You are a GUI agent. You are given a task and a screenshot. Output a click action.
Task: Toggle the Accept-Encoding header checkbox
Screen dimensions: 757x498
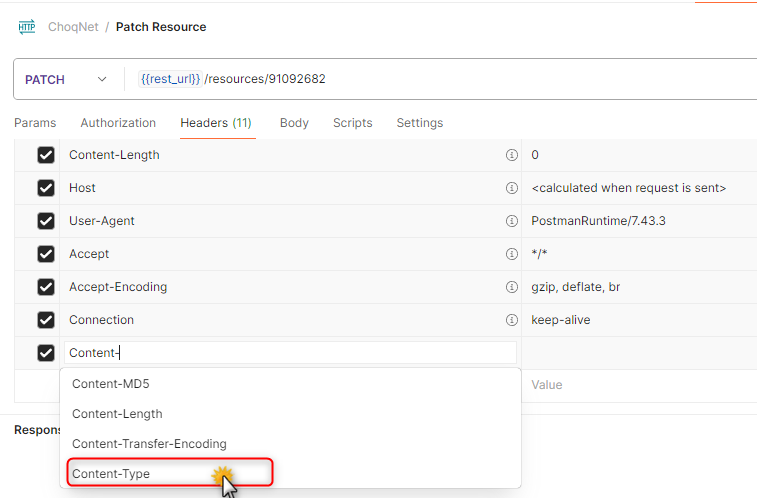pyautogui.click(x=46, y=287)
